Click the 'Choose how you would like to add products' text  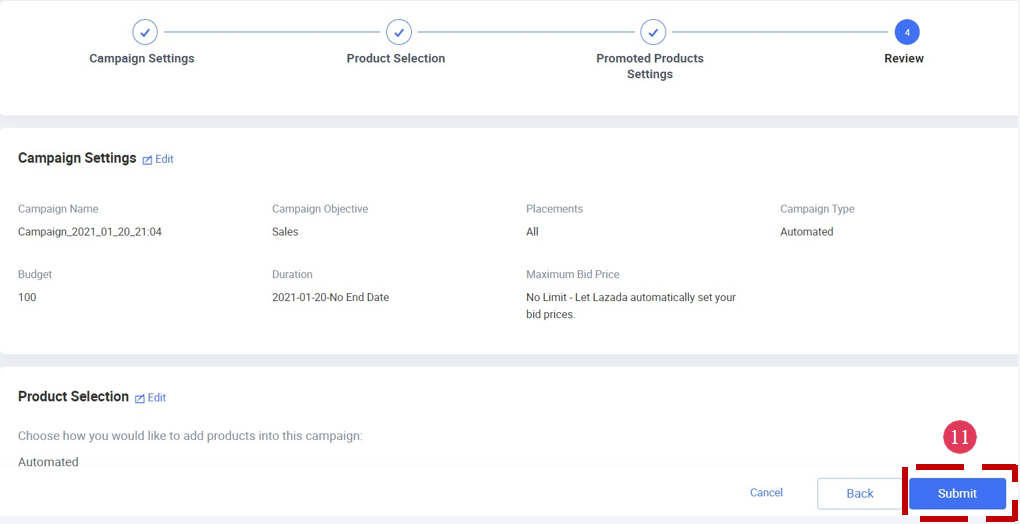pos(190,436)
